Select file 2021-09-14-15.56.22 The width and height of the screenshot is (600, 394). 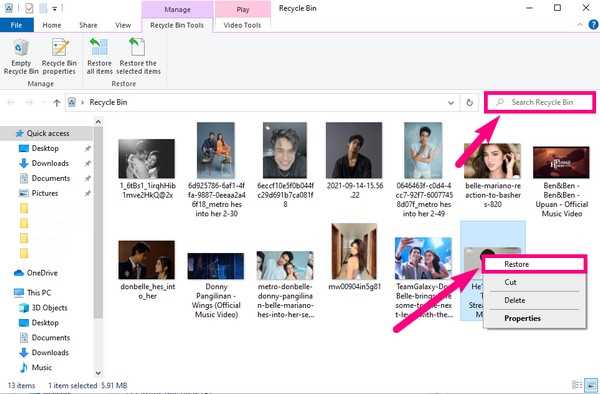(354, 160)
